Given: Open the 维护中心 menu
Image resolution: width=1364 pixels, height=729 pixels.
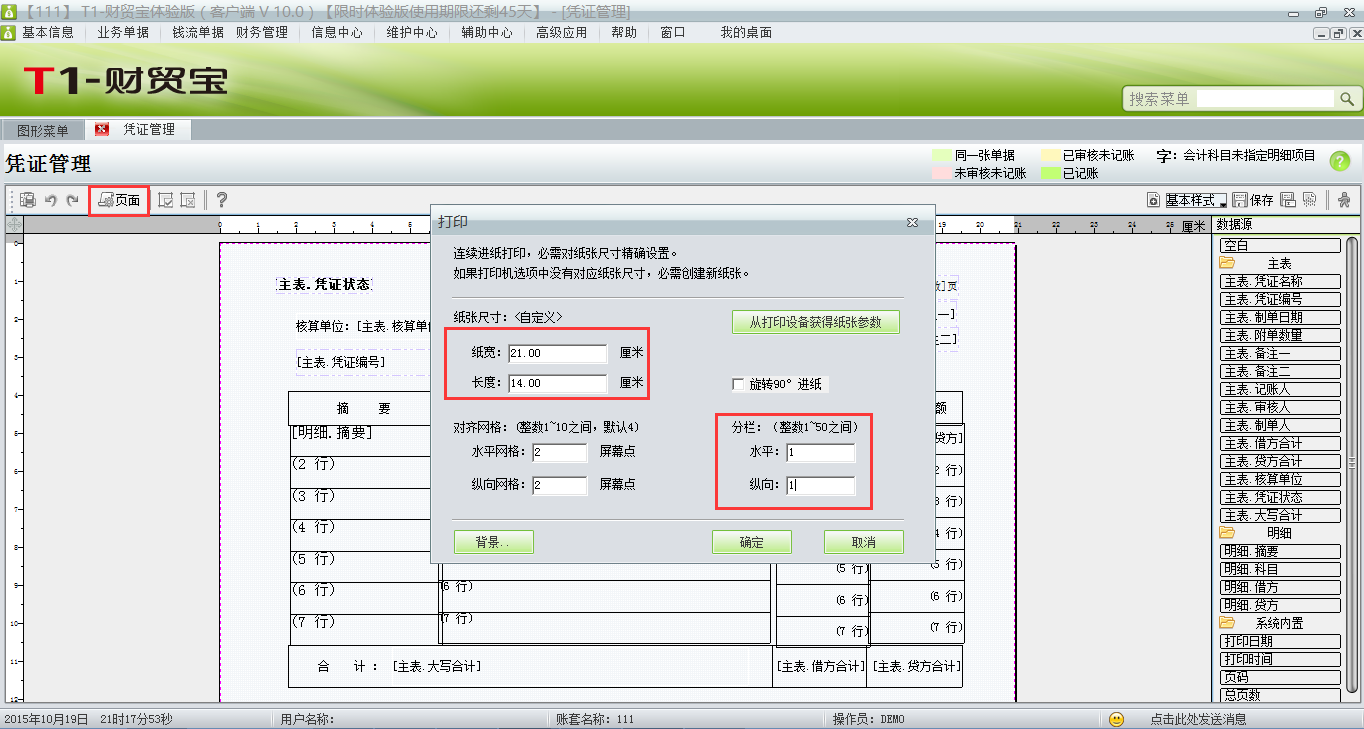Looking at the screenshot, I should coord(412,32).
